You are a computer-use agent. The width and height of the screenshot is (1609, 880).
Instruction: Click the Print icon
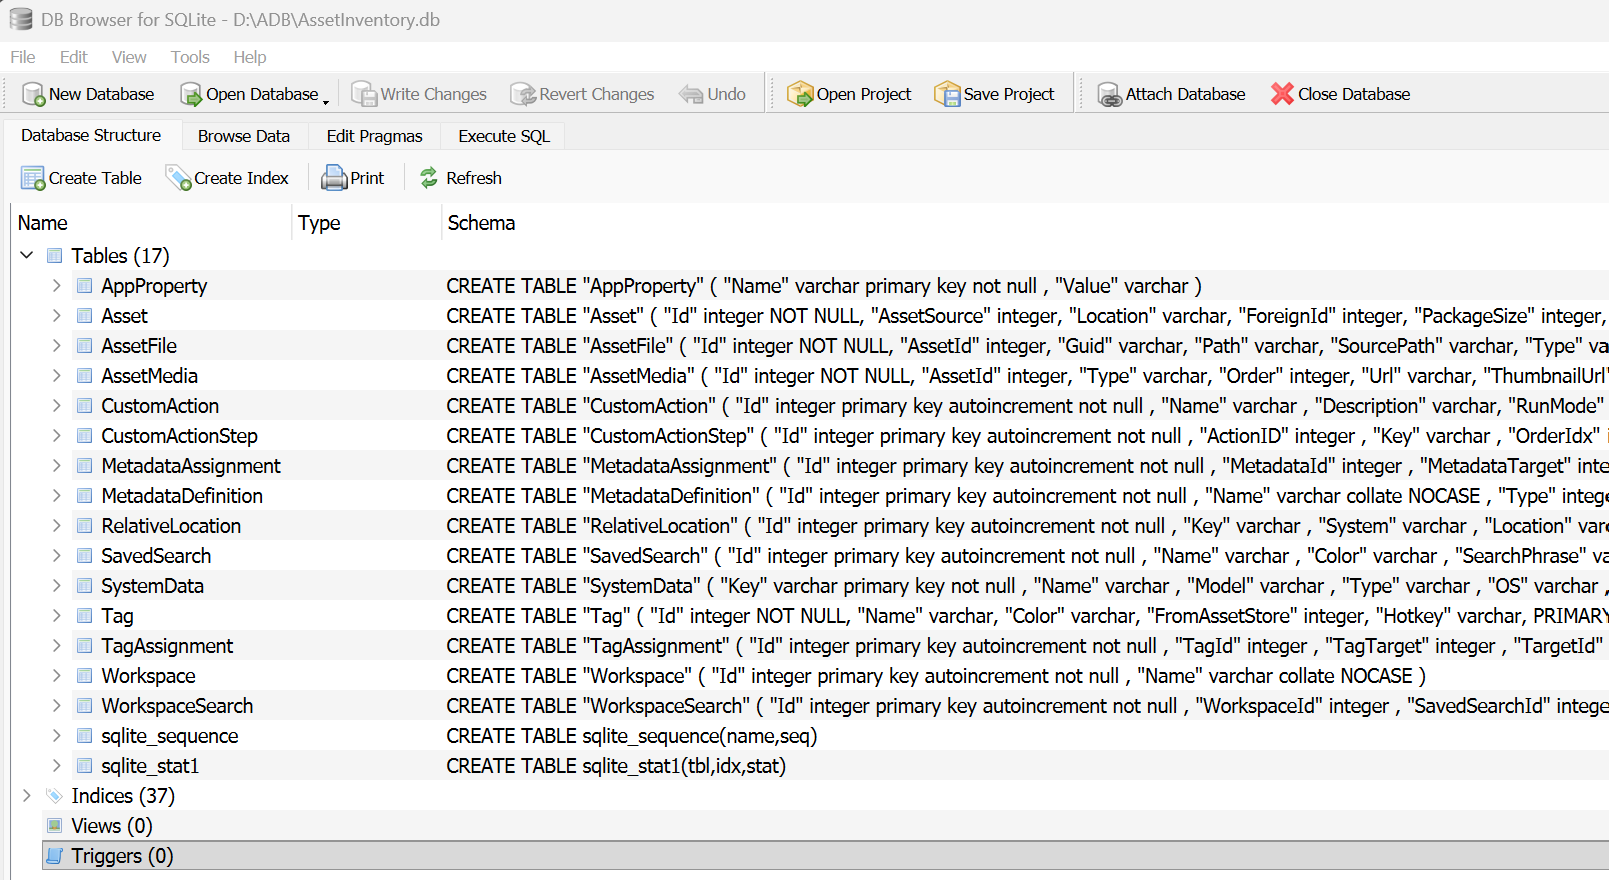tap(334, 178)
